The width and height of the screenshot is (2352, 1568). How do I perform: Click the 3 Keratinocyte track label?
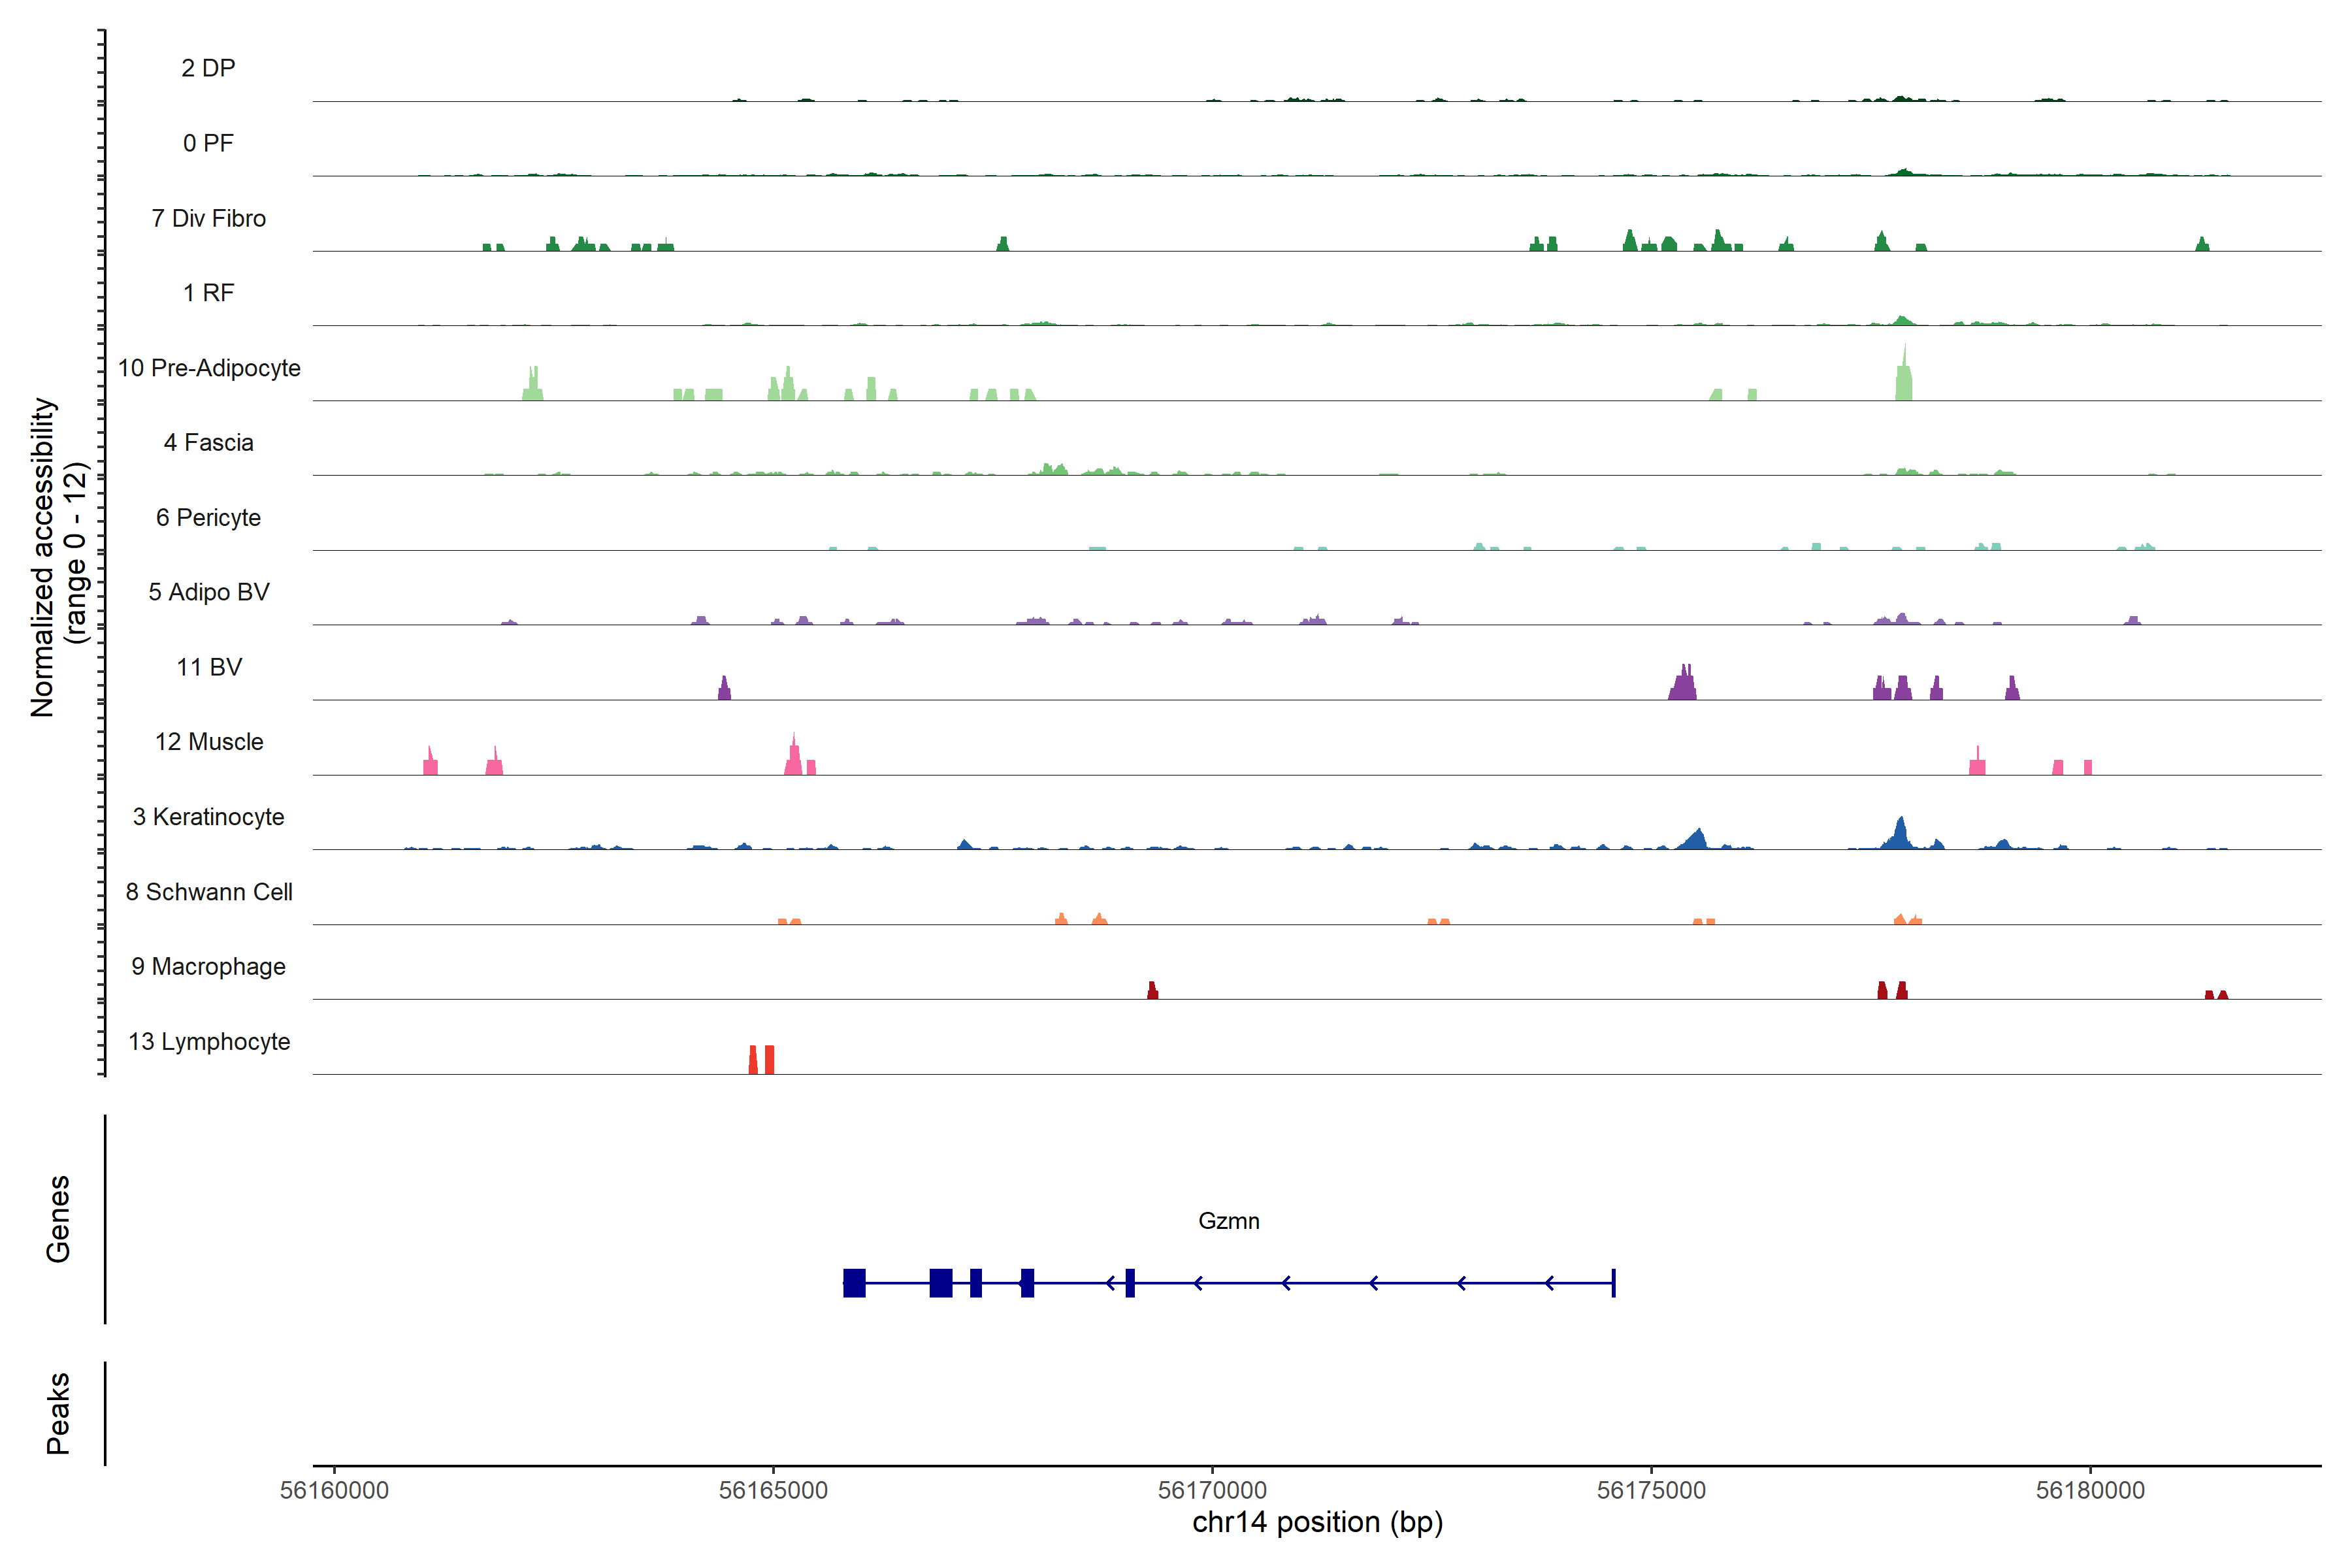[209, 817]
